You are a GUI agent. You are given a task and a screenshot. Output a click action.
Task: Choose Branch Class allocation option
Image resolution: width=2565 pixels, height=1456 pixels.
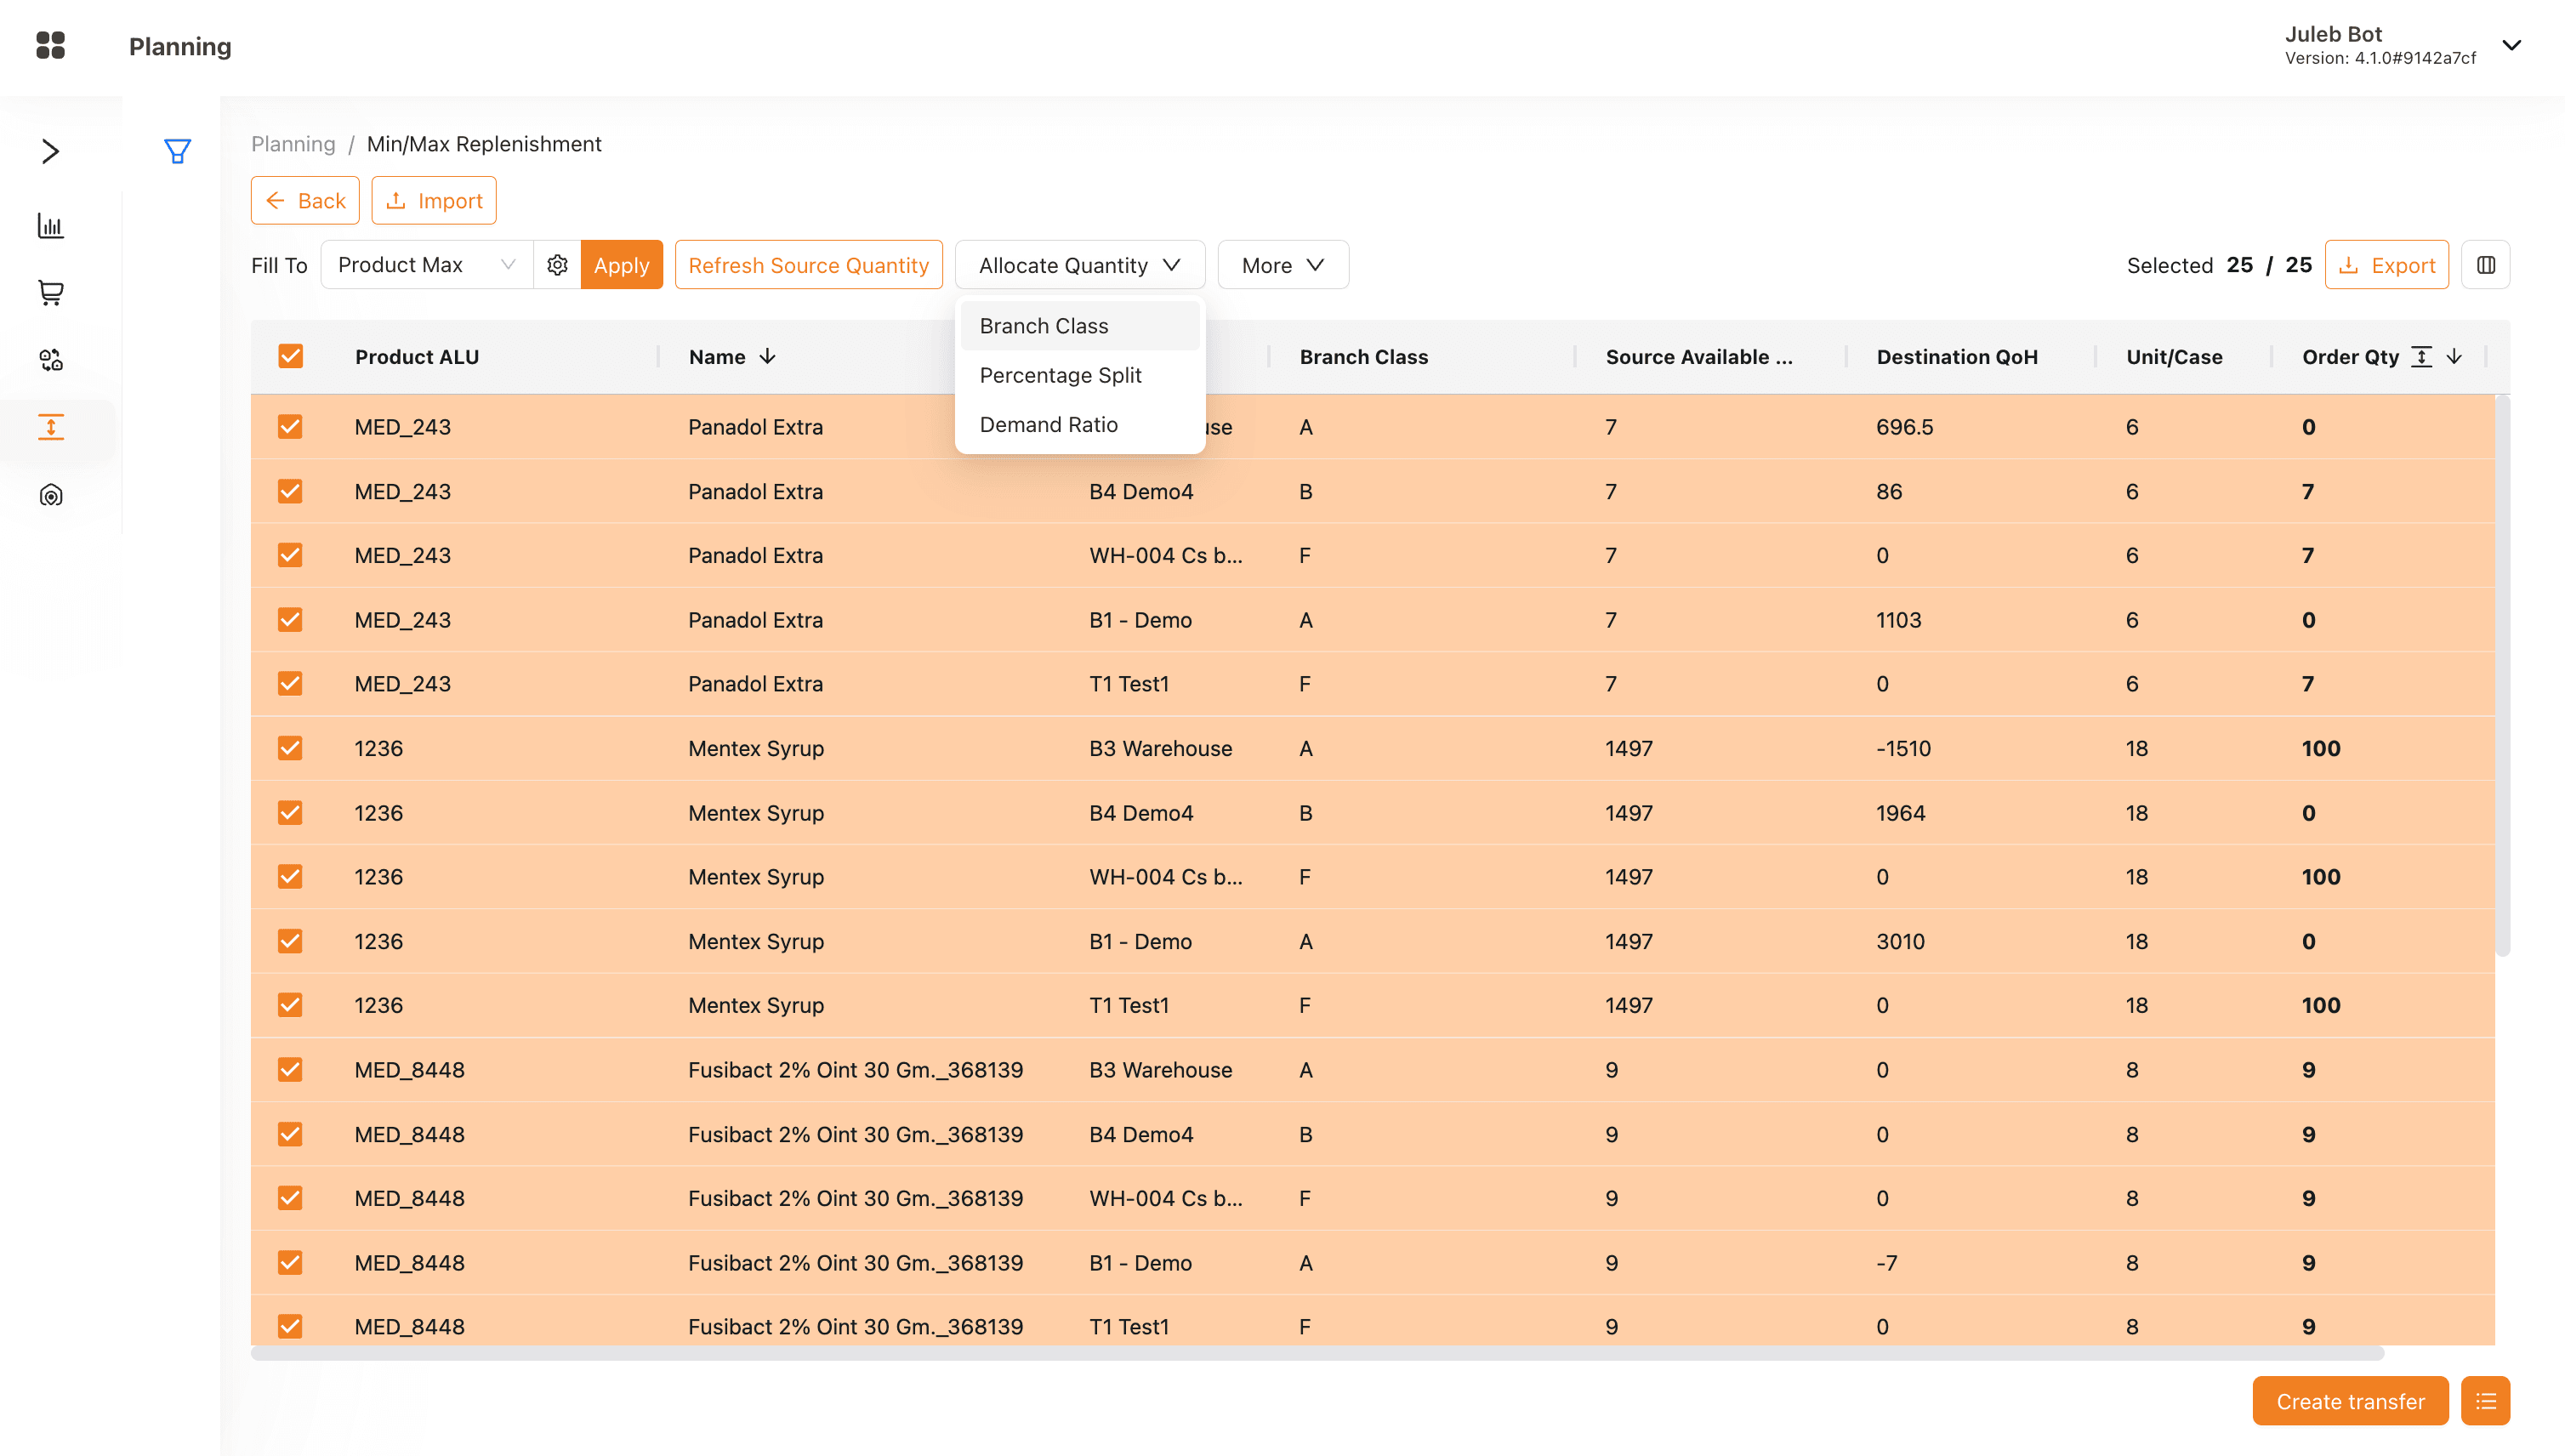coord(1080,326)
